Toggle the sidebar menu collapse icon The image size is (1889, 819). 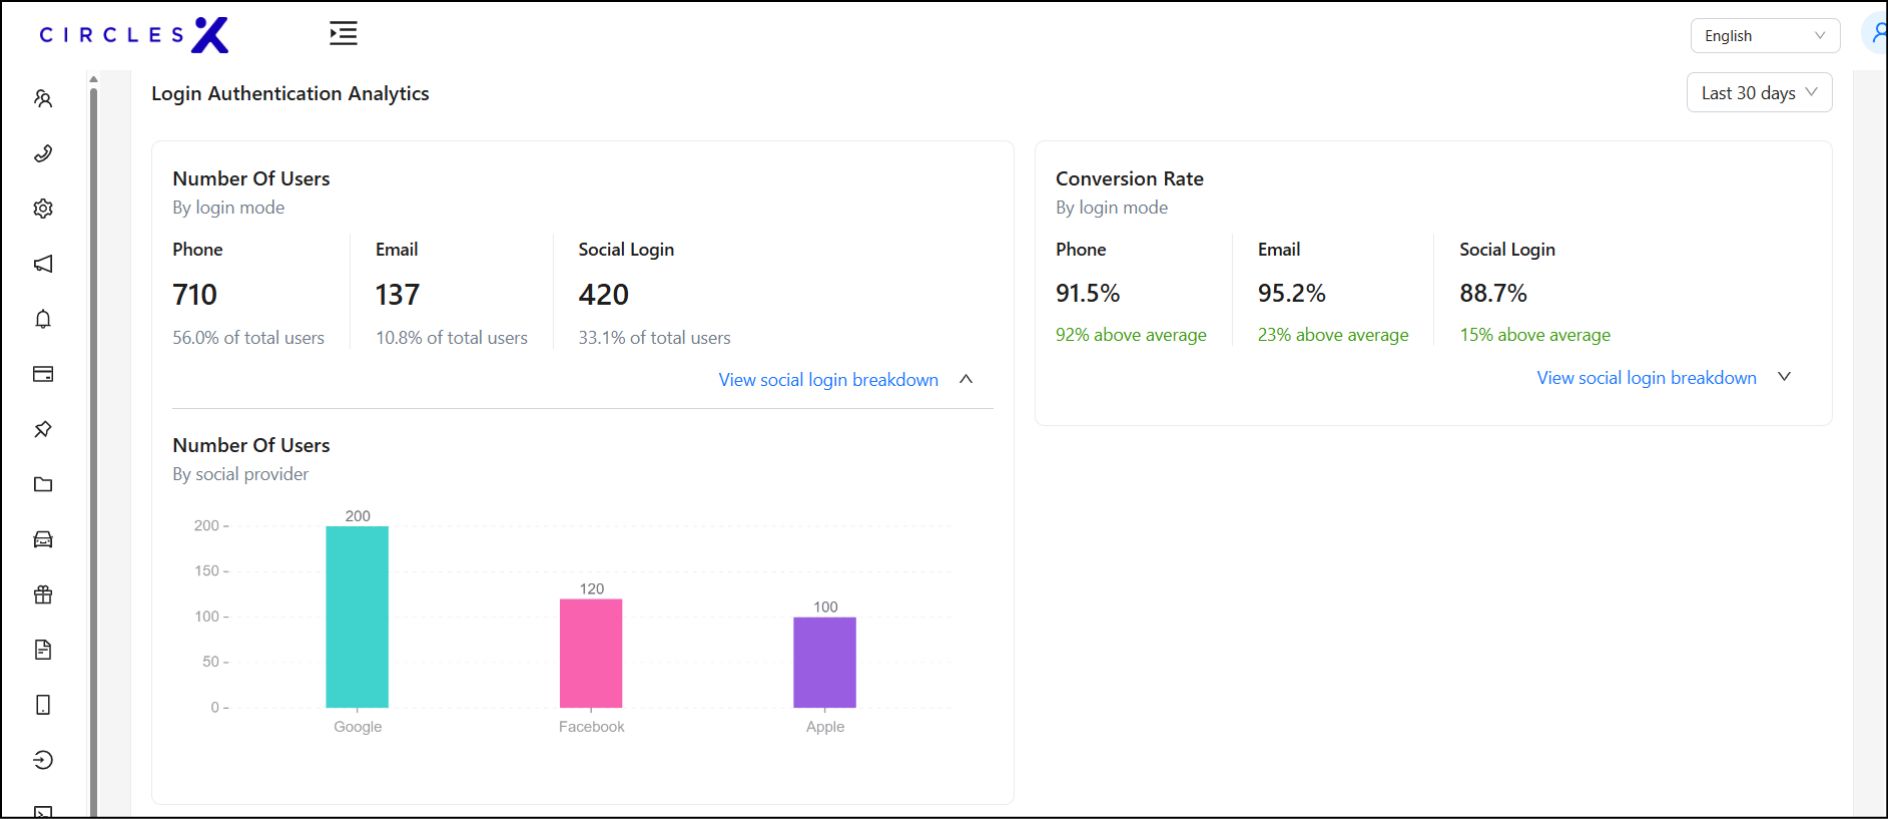[x=343, y=34]
